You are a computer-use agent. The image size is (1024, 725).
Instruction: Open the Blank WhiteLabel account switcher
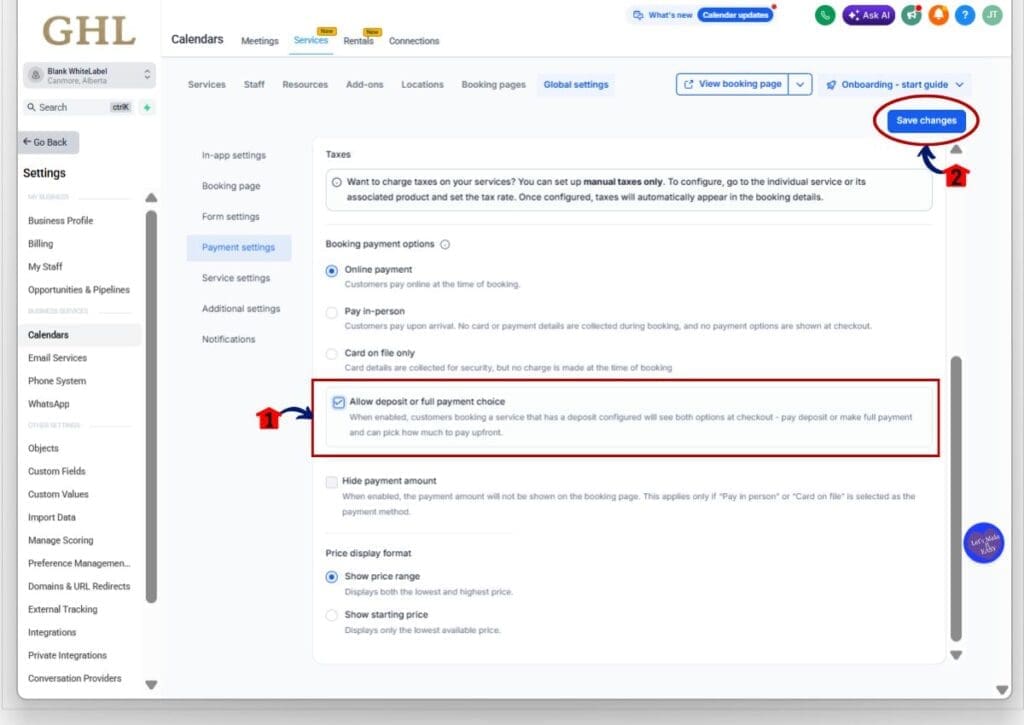point(89,75)
